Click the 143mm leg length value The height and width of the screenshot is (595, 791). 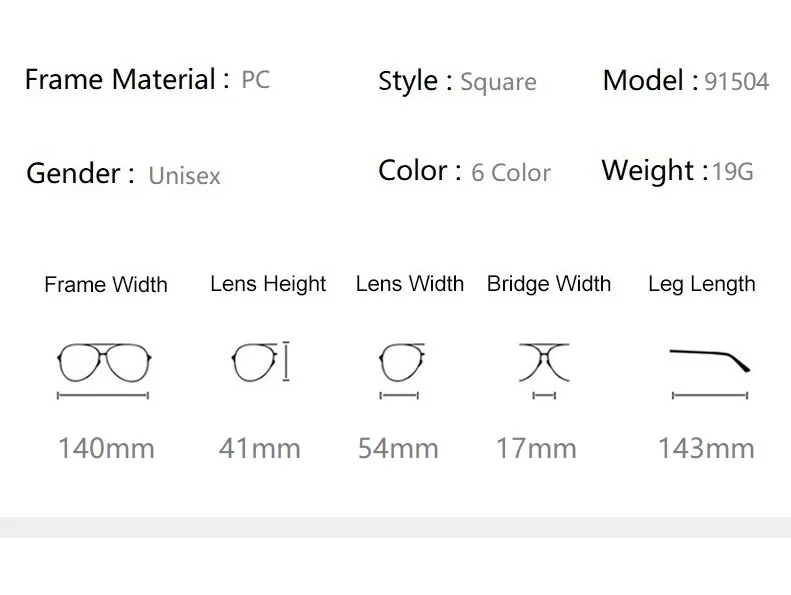pyautogui.click(x=706, y=447)
